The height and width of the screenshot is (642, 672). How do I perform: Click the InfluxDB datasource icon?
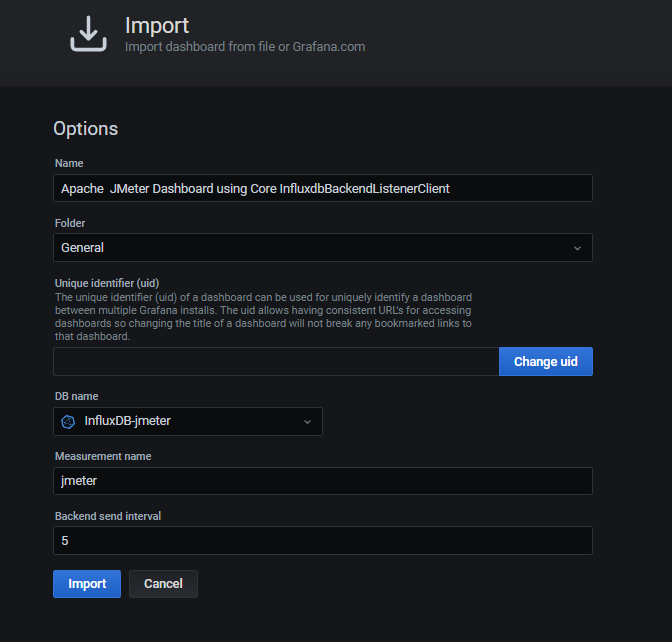68,421
